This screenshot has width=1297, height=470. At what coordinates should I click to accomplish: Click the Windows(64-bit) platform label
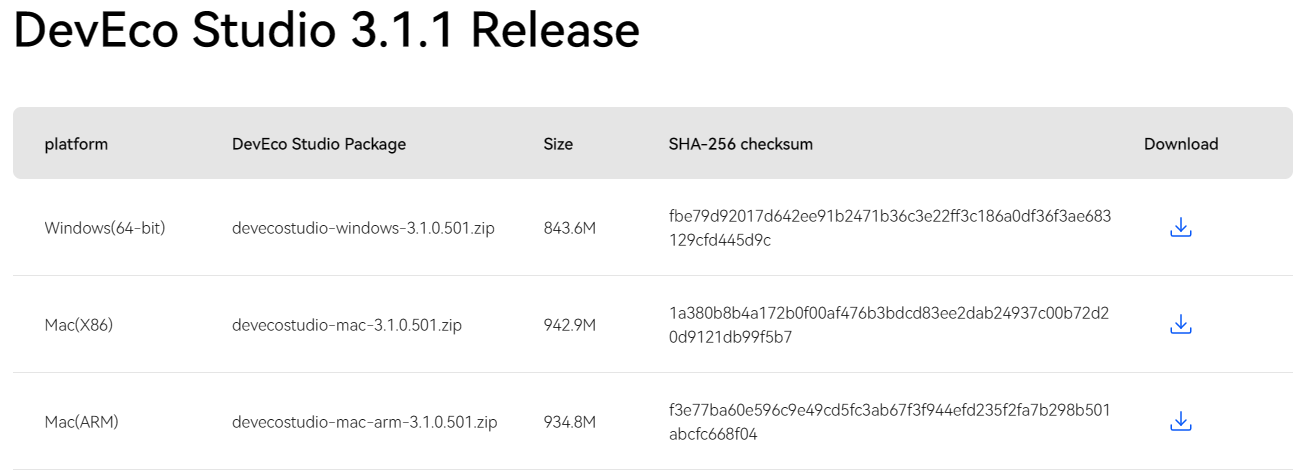(105, 228)
